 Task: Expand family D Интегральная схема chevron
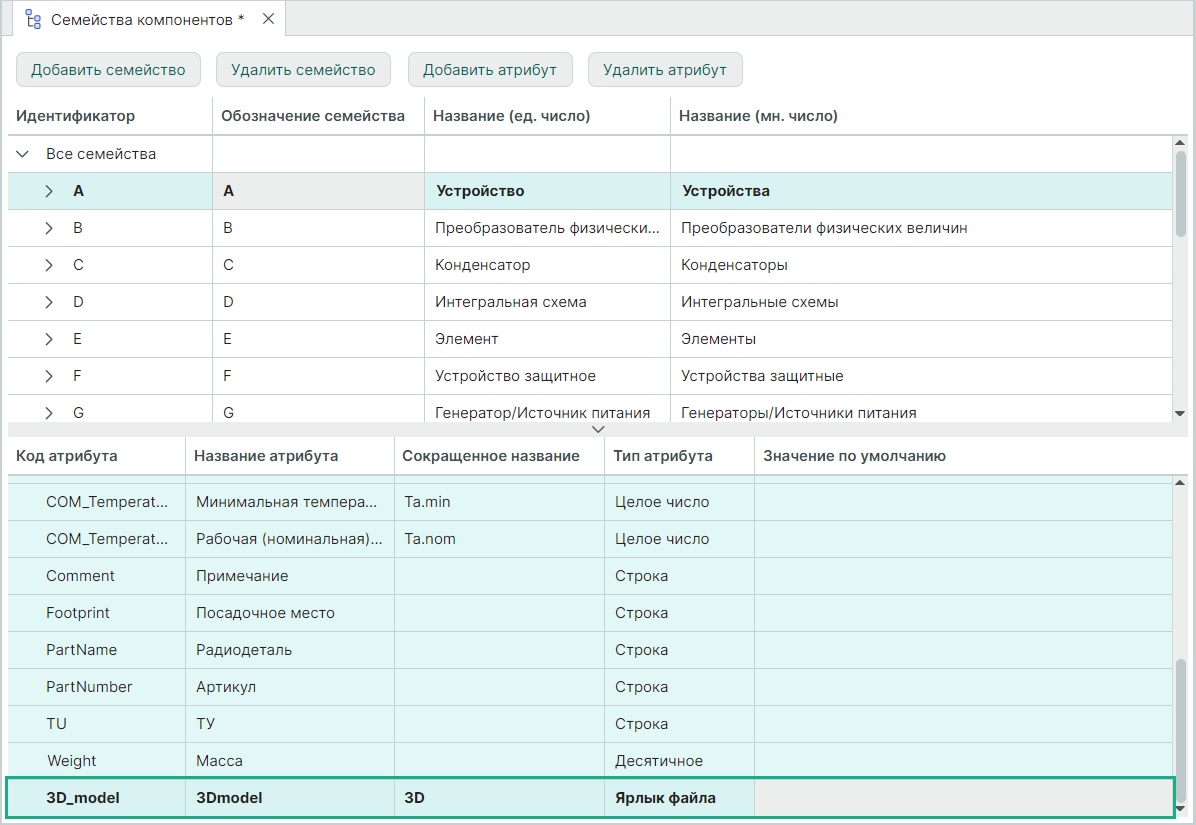[x=49, y=302]
